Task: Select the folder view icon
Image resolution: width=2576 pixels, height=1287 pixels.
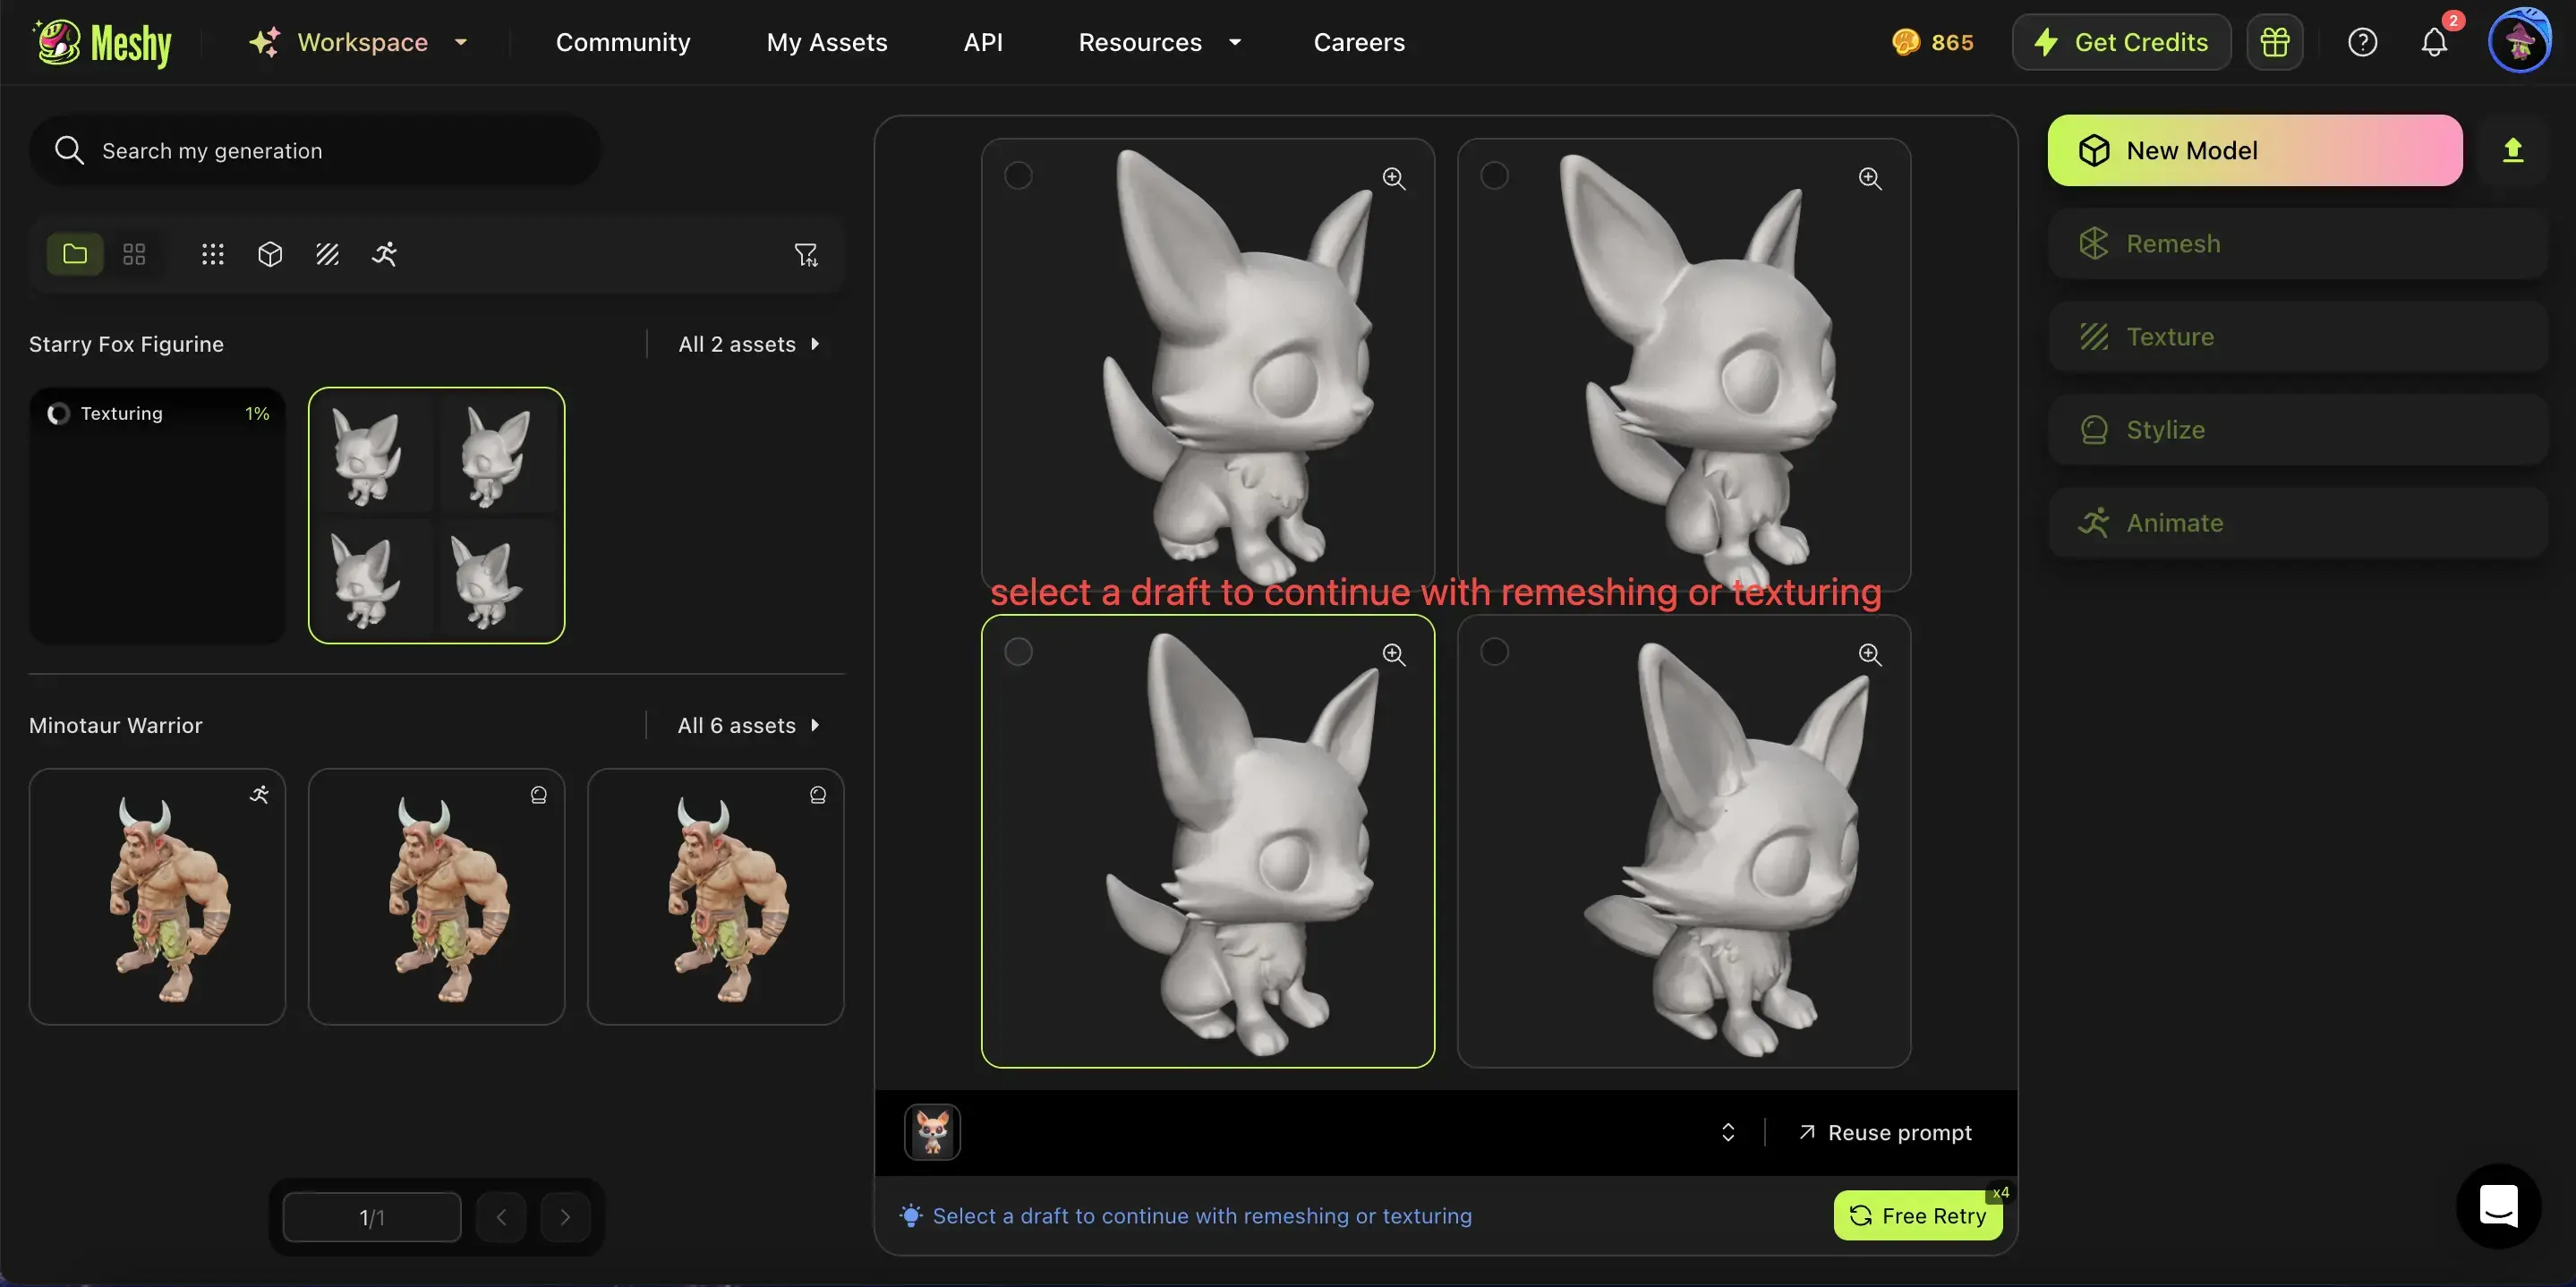Action: [75, 254]
